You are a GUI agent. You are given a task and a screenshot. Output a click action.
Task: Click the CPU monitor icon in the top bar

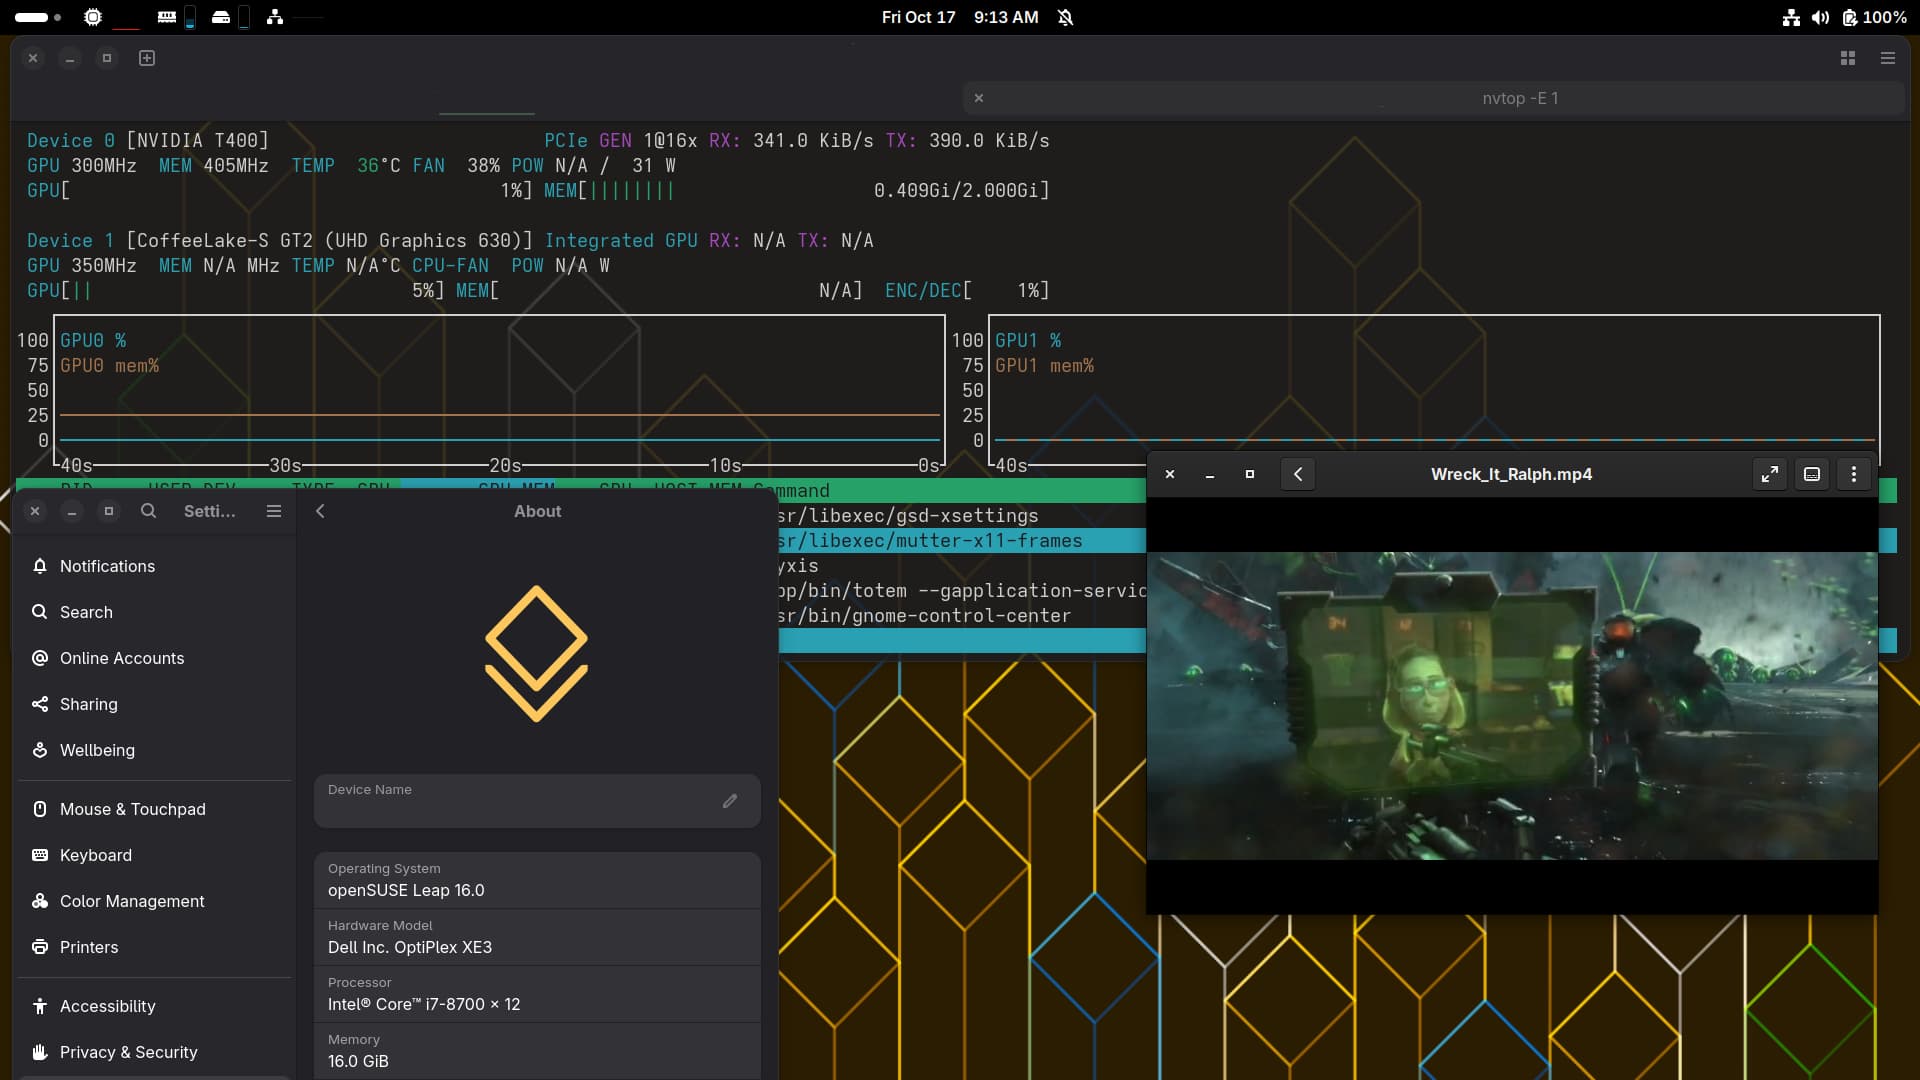93,17
